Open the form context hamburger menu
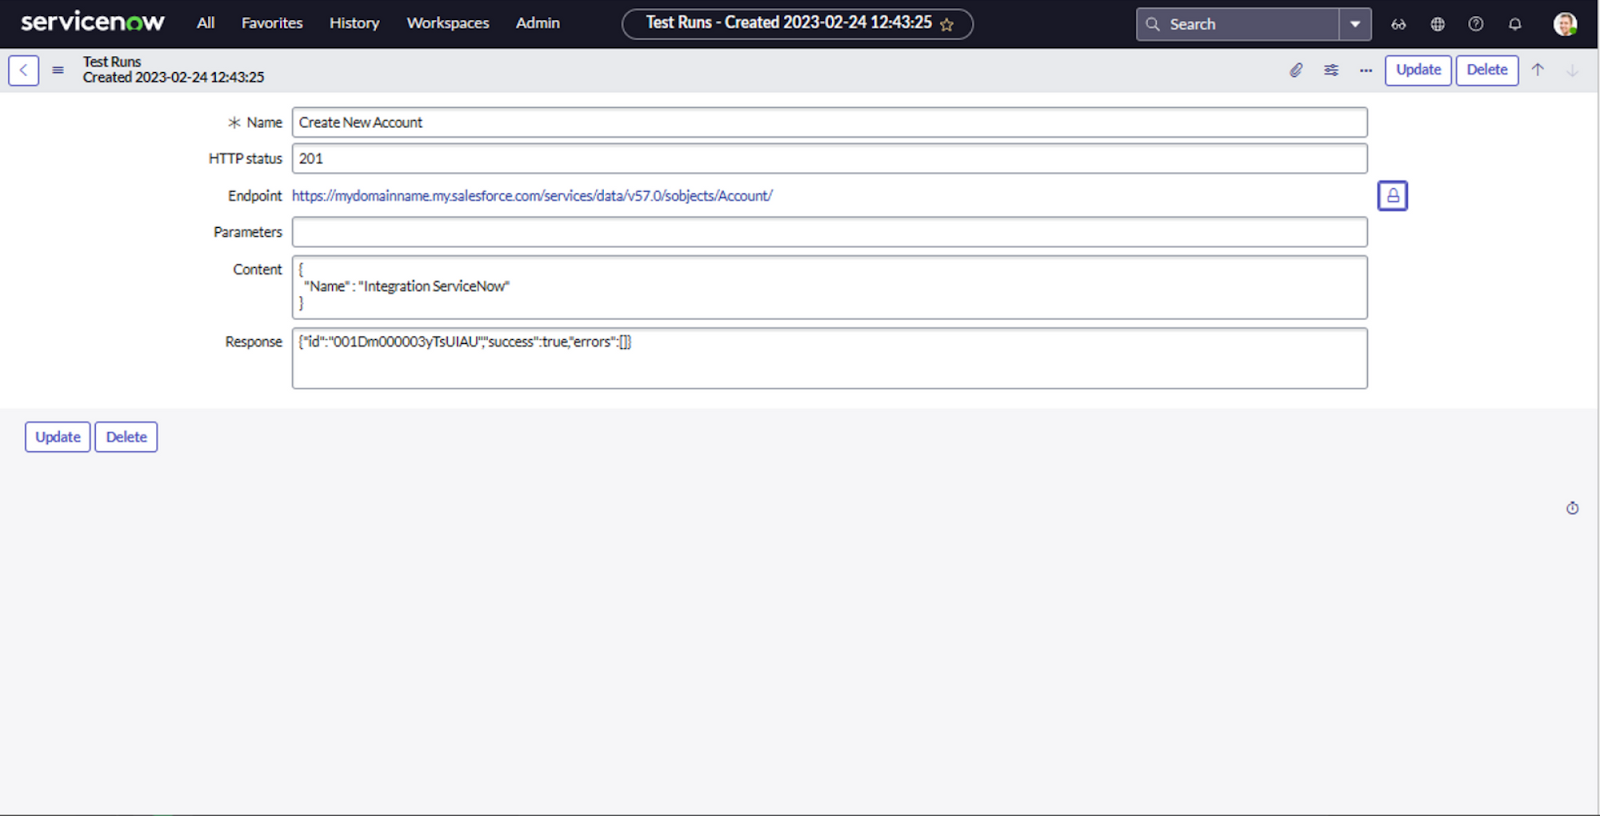Screen dimensions: 1600x816 (x=58, y=70)
